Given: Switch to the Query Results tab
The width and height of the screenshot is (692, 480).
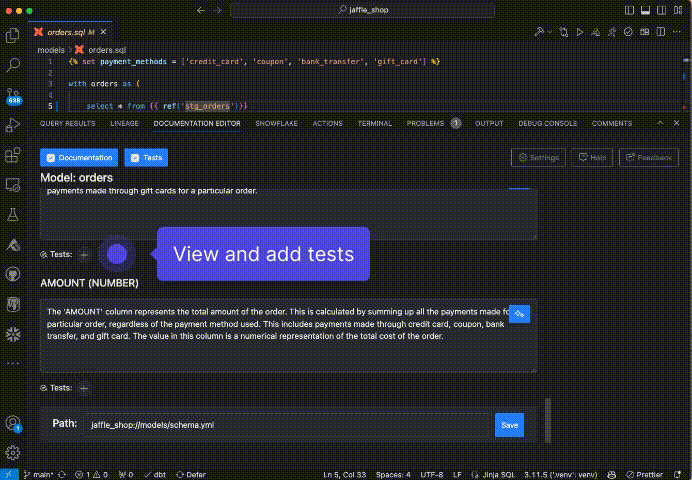Looking at the screenshot, I should pos(67,124).
